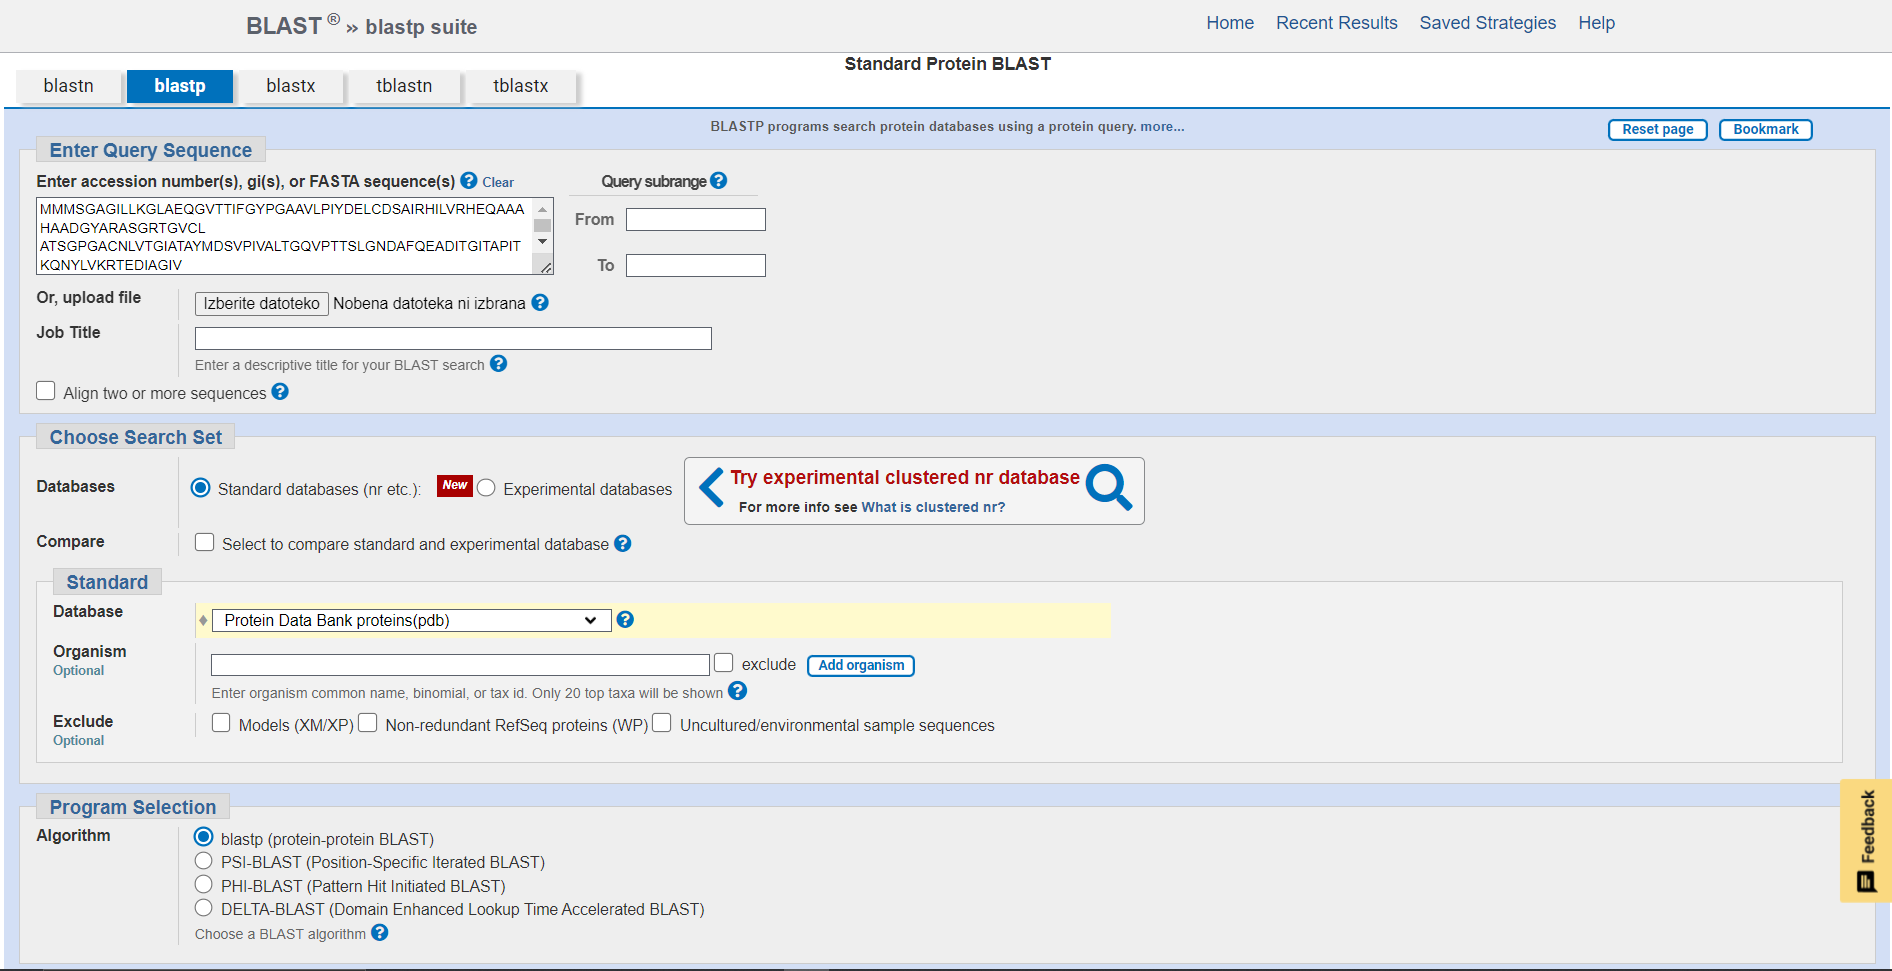The image size is (1892, 971).
Task: Click the Add organism button
Action: [x=861, y=665]
